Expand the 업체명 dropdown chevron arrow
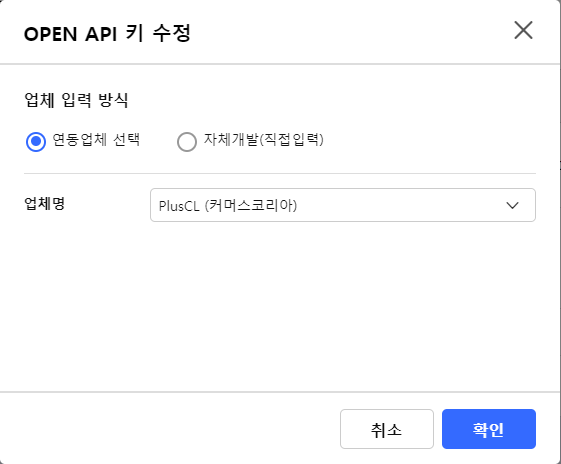 coord(512,205)
